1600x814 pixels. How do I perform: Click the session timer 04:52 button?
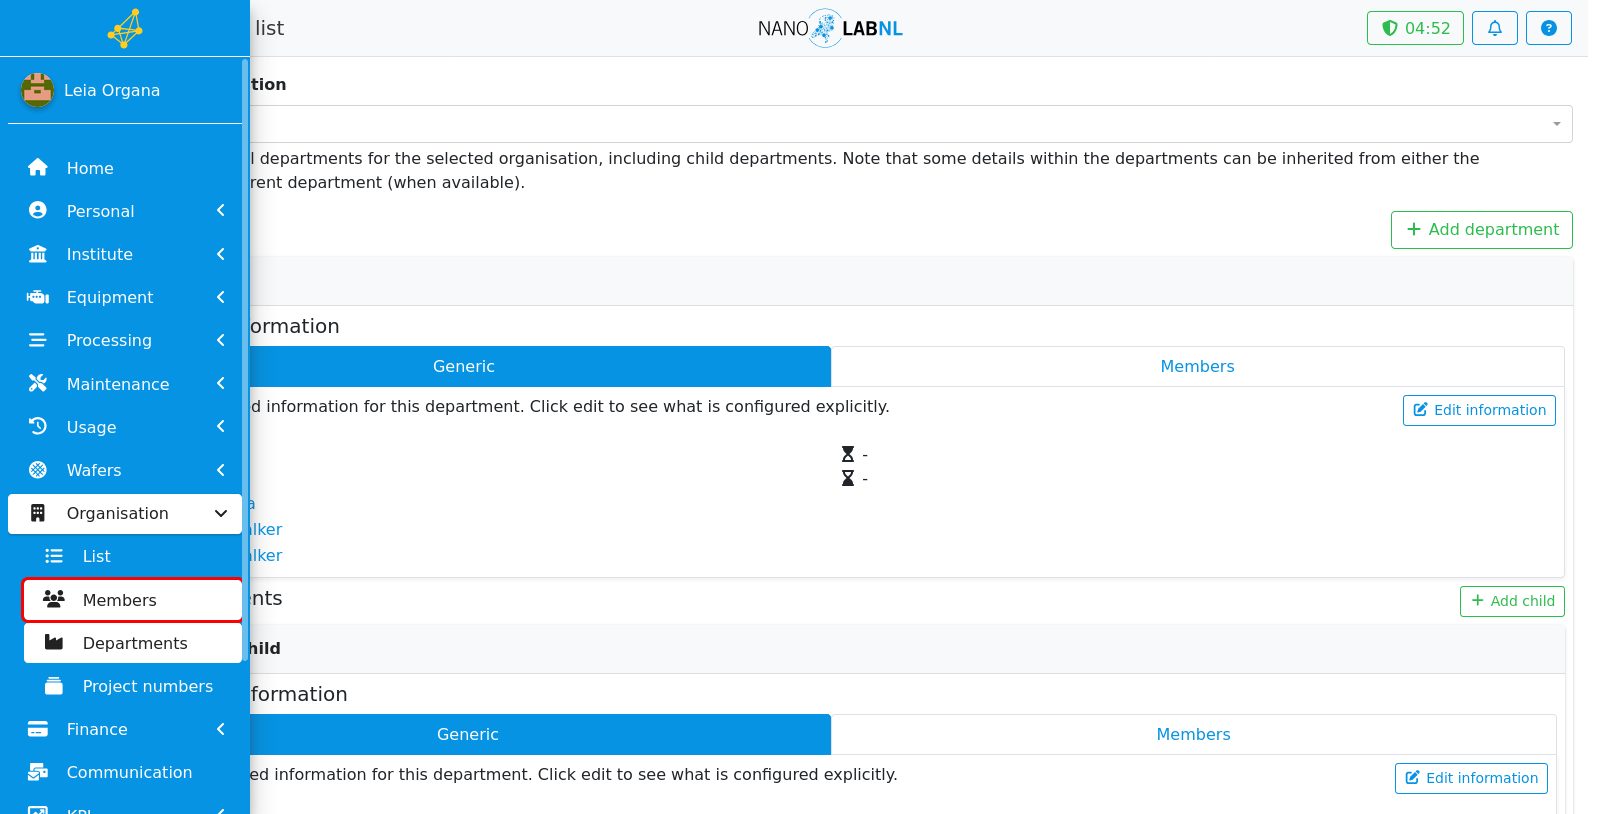pos(1415,28)
